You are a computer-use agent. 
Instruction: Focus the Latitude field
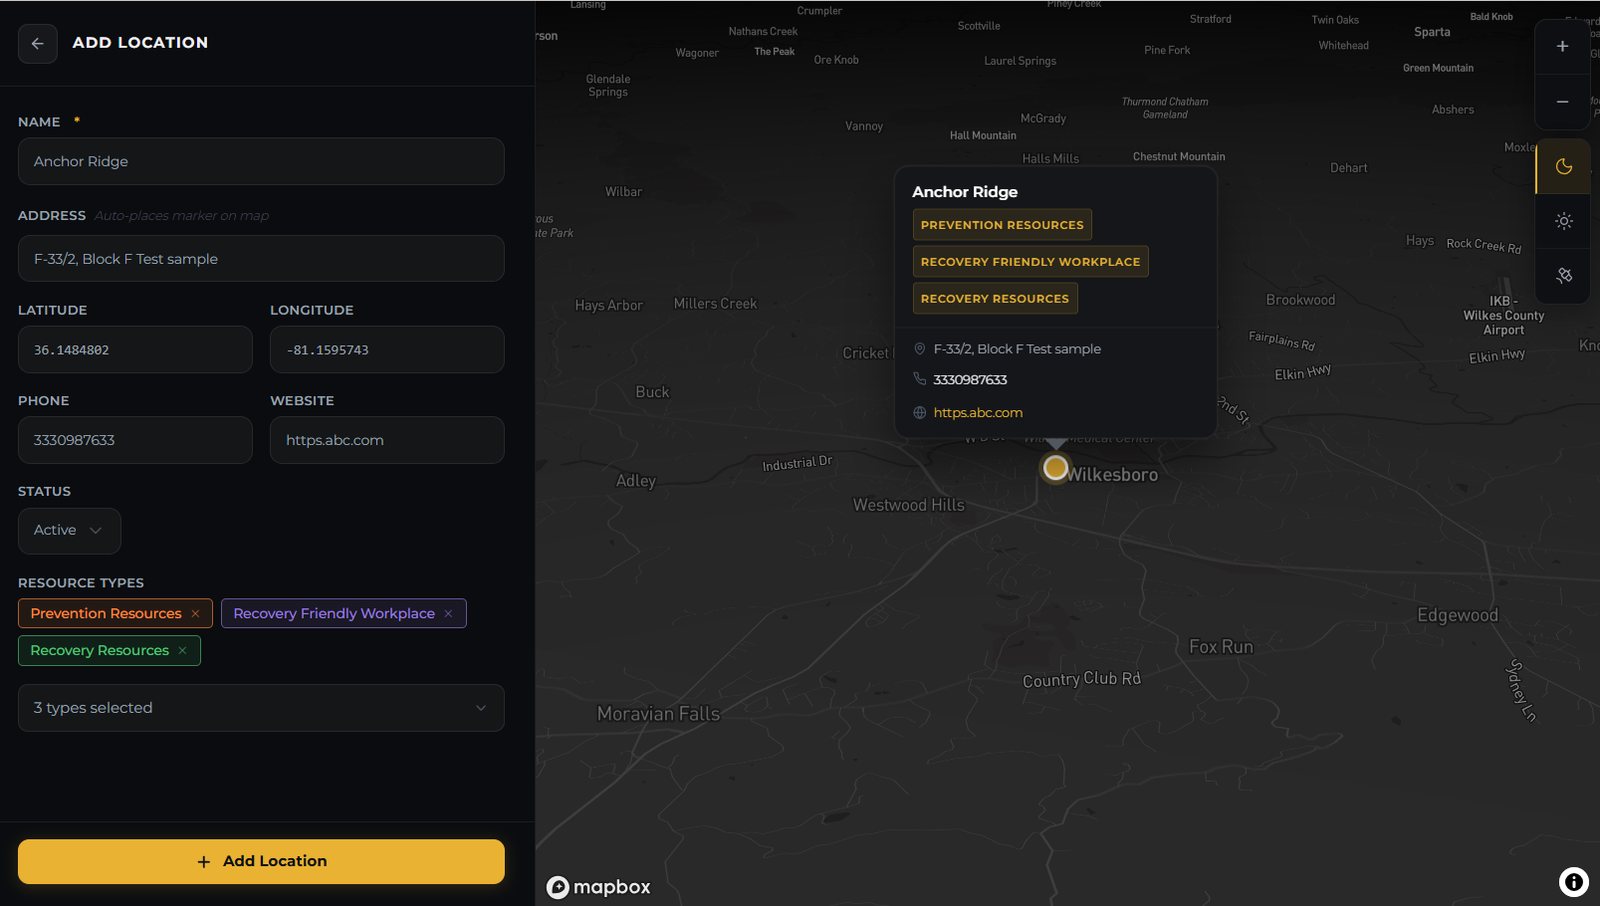[135, 350]
